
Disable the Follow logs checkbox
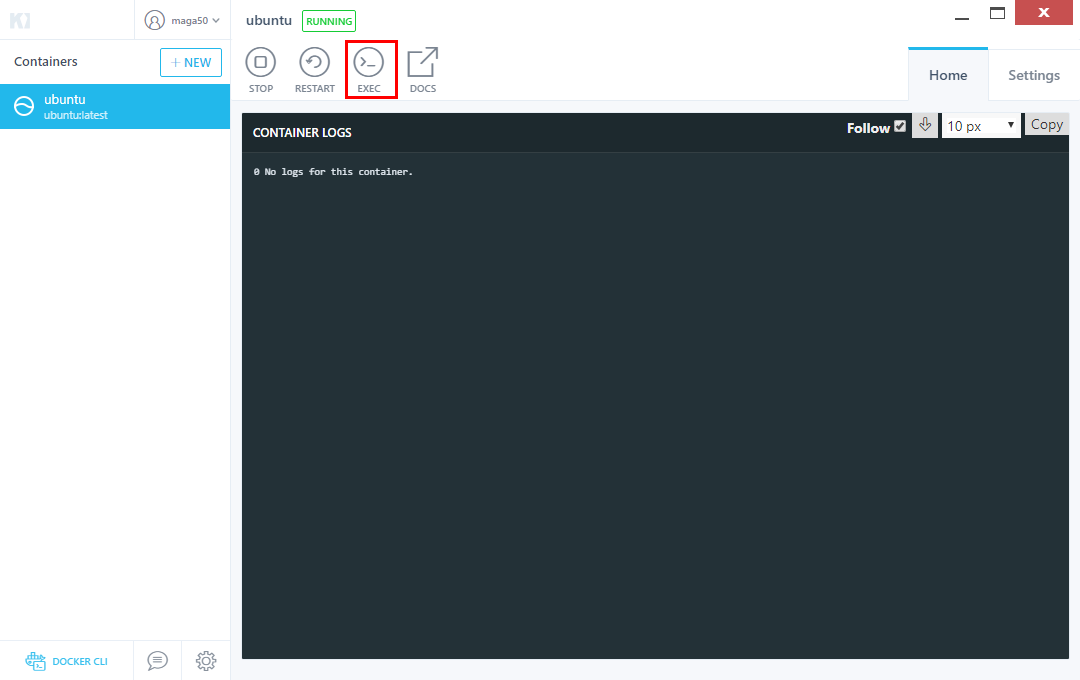pyautogui.click(x=899, y=126)
